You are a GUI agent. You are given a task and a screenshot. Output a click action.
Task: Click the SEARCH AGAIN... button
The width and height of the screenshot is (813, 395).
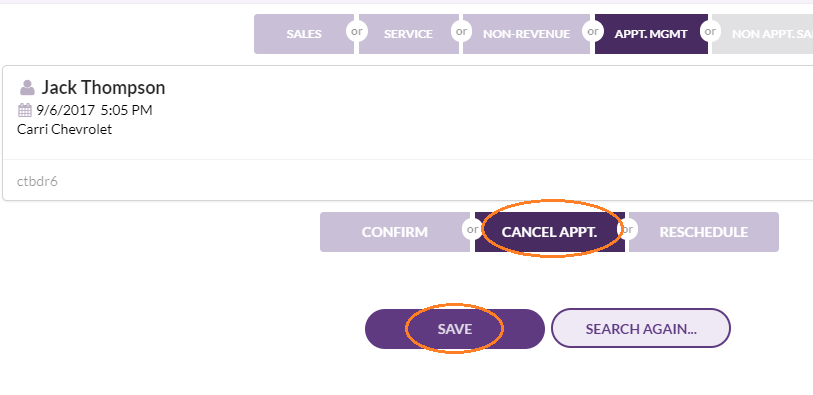coord(641,329)
